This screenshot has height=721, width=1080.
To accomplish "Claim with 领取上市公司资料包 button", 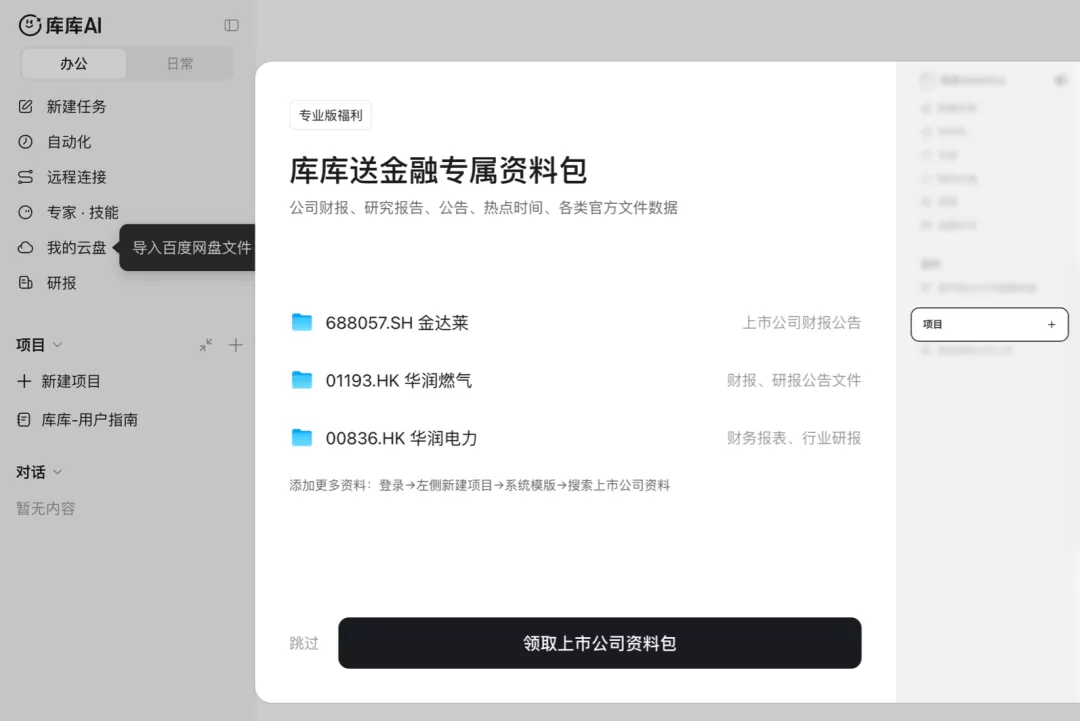I will (x=600, y=643).
